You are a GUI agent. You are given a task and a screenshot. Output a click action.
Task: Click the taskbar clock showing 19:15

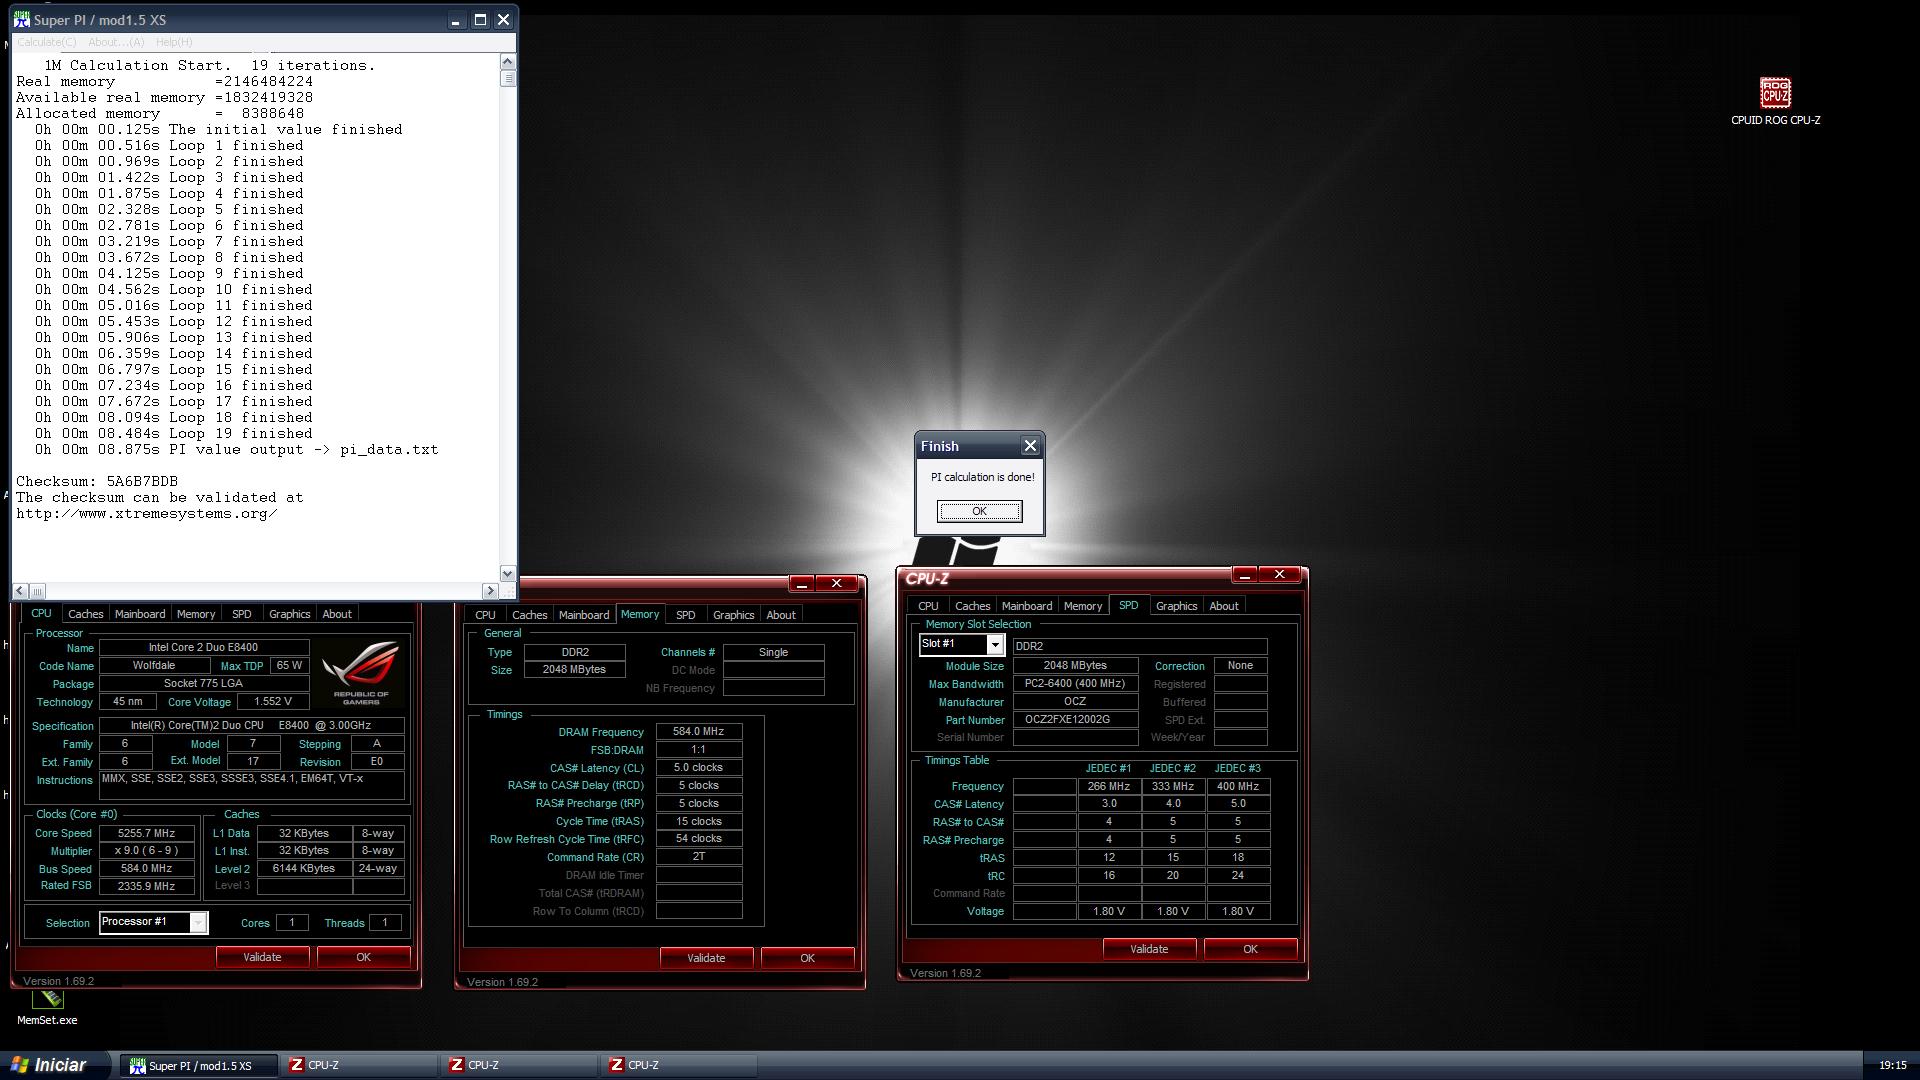[1892, 1066]
